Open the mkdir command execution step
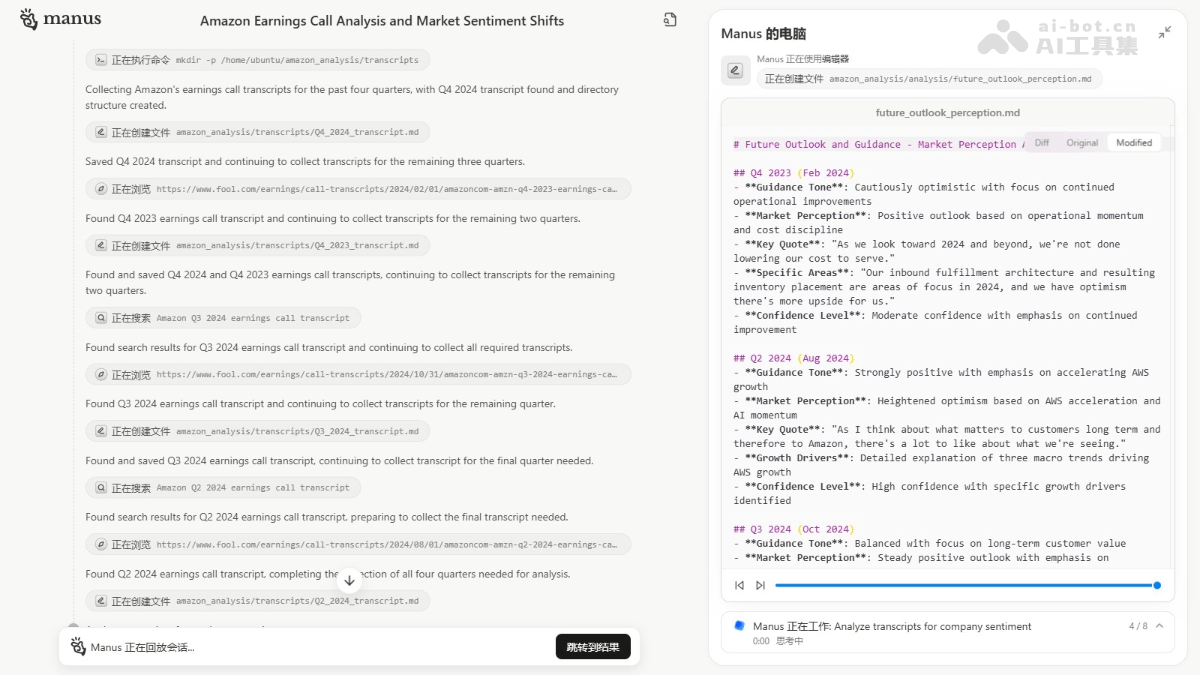Screen dimensions: 1200x675 click(257, 60)
